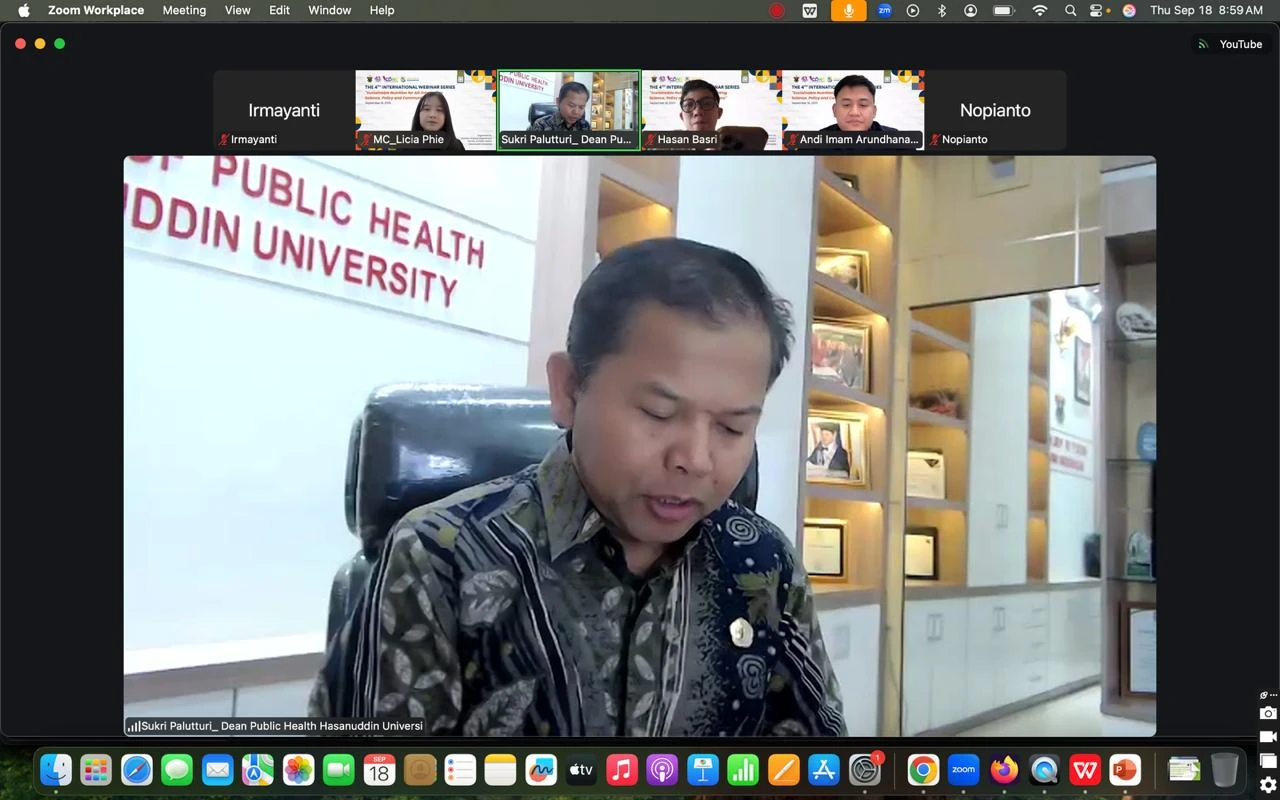Click the orange microphone indicator in menu bar

pyautogui.click(x=849, y=10)
